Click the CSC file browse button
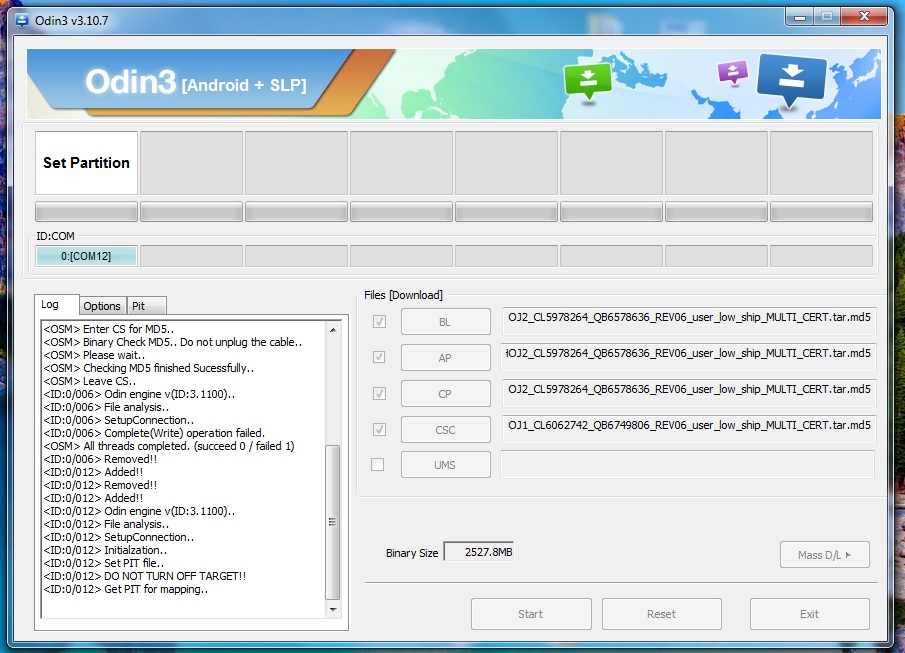Screen dimensions: 905x653 coord(446,430)
